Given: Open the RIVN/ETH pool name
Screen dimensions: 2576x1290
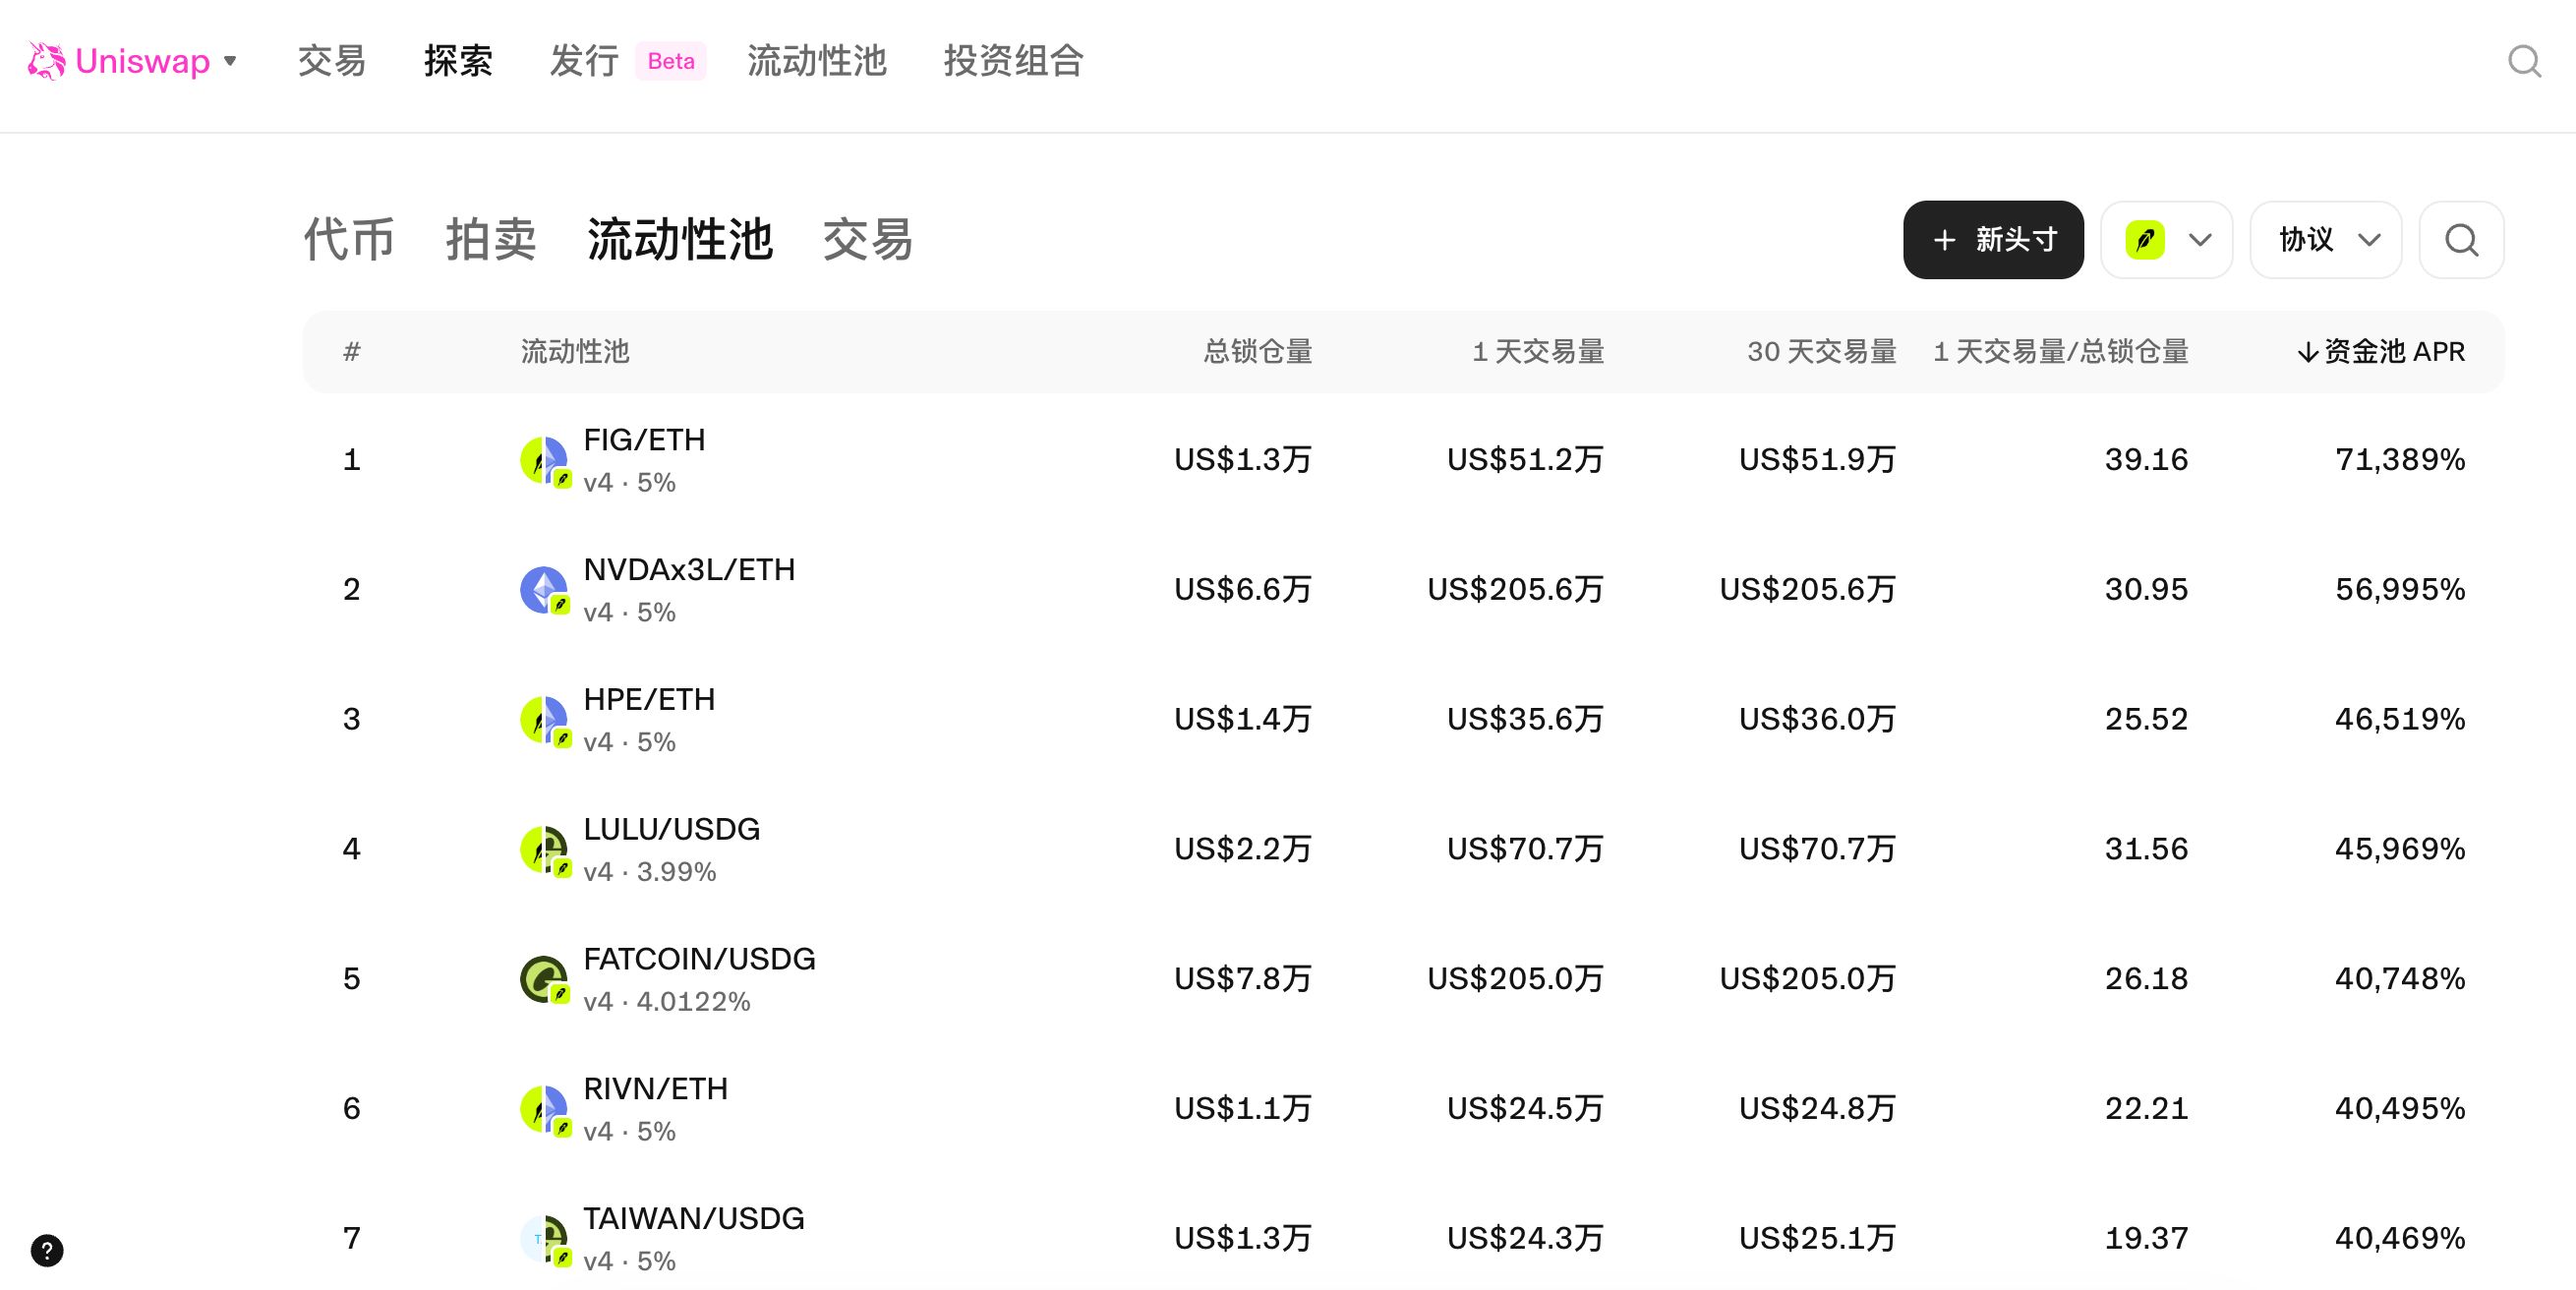Looking at the screenshot, I should pyautogui.click(x=655, y=1089).
